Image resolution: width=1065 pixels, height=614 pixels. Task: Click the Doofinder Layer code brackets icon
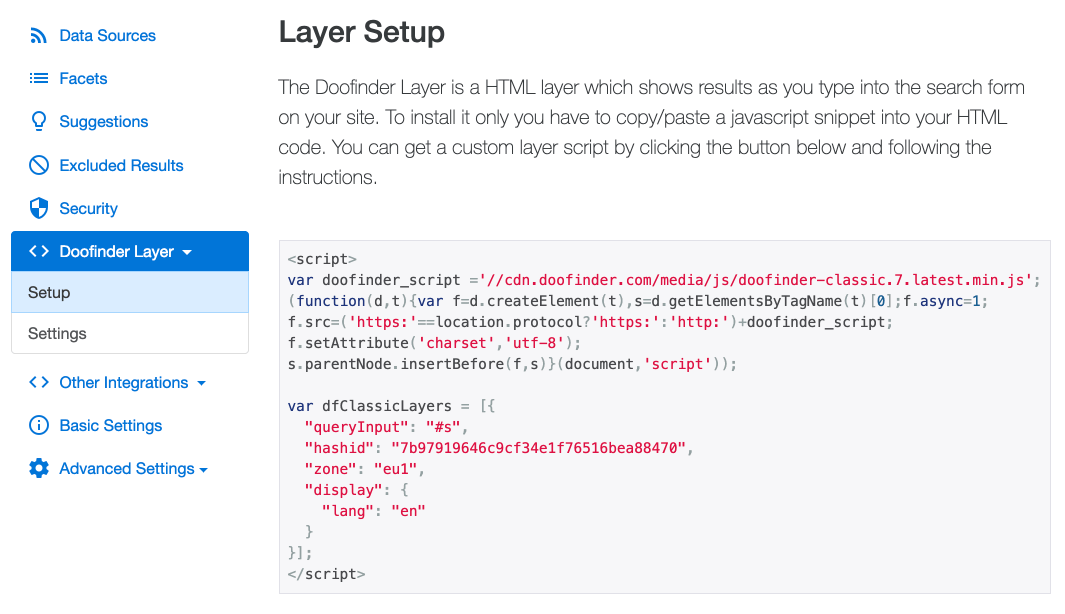pos(39,252)
